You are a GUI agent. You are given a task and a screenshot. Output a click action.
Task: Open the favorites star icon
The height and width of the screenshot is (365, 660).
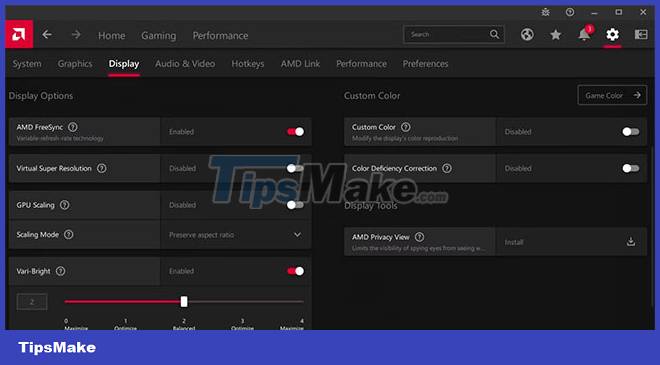point(556,35)
